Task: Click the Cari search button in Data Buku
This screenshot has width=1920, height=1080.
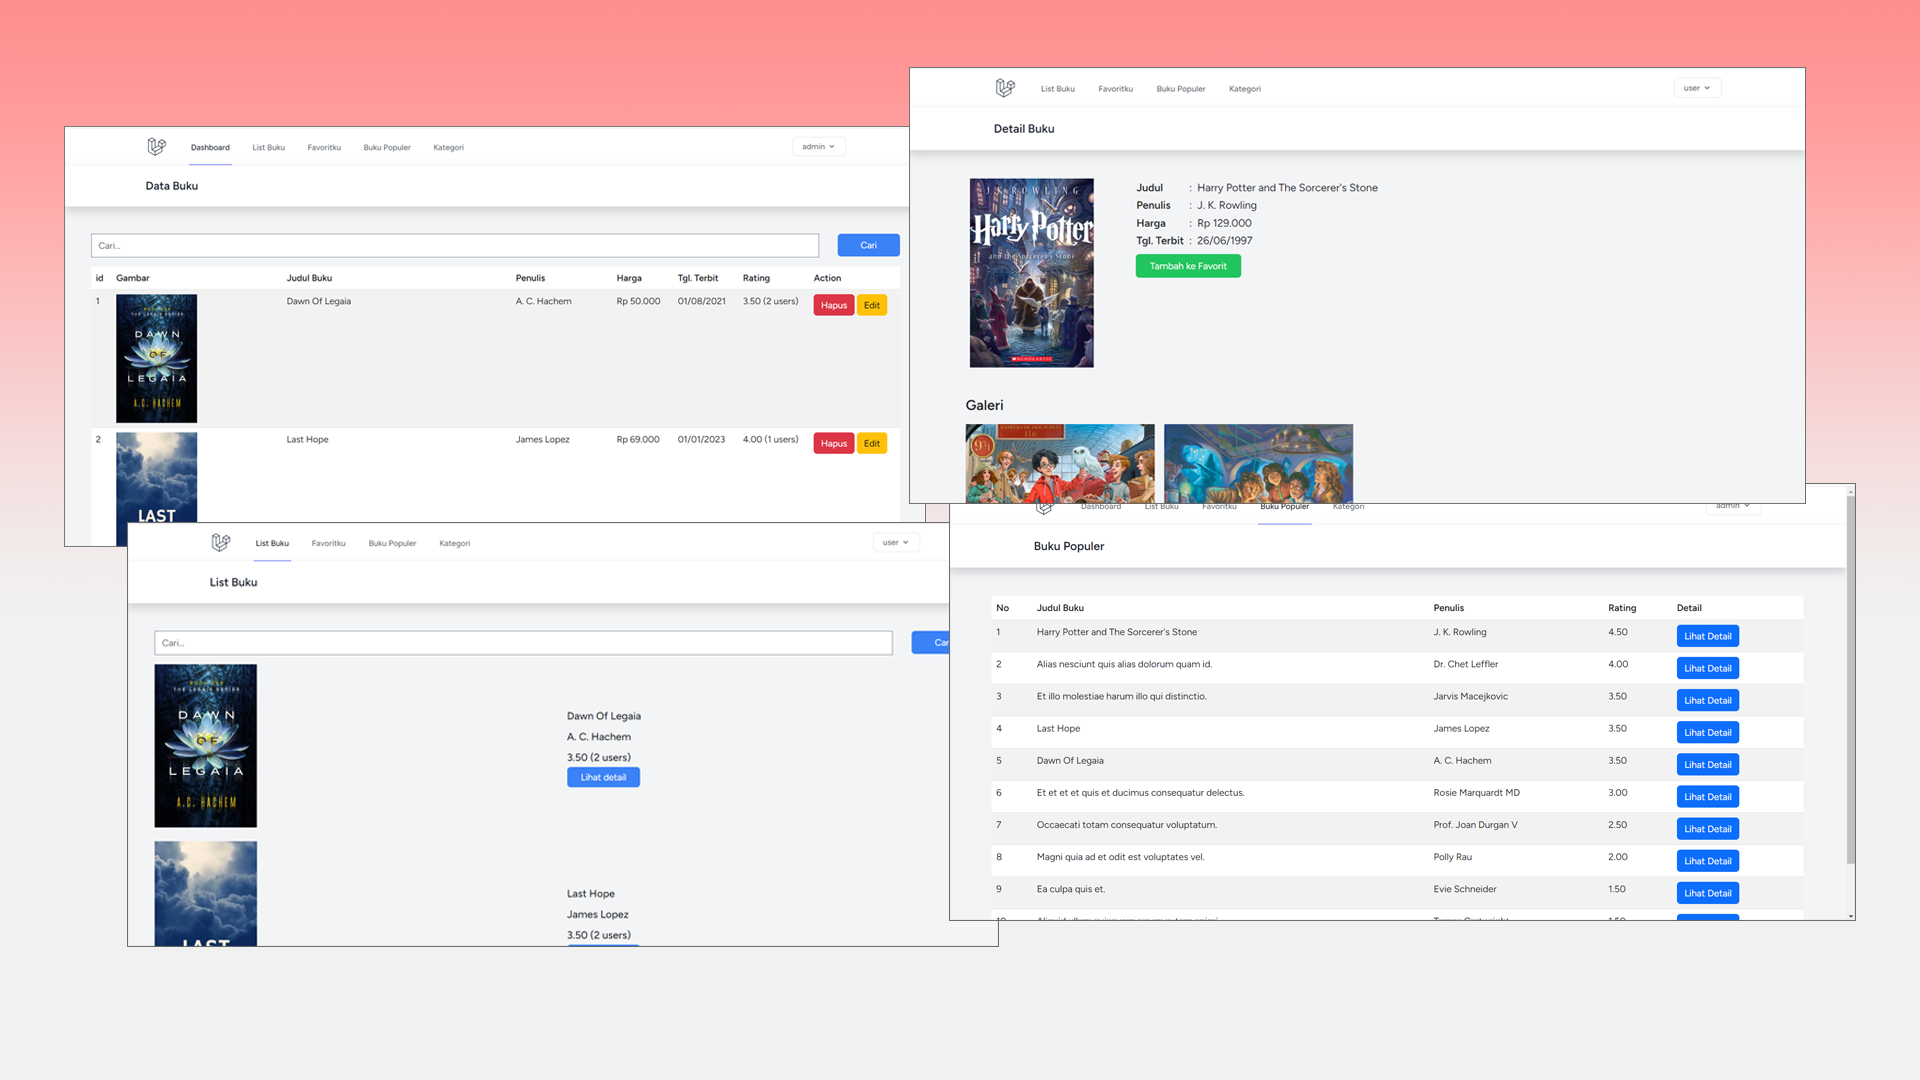Action: [x=868, y=245]
